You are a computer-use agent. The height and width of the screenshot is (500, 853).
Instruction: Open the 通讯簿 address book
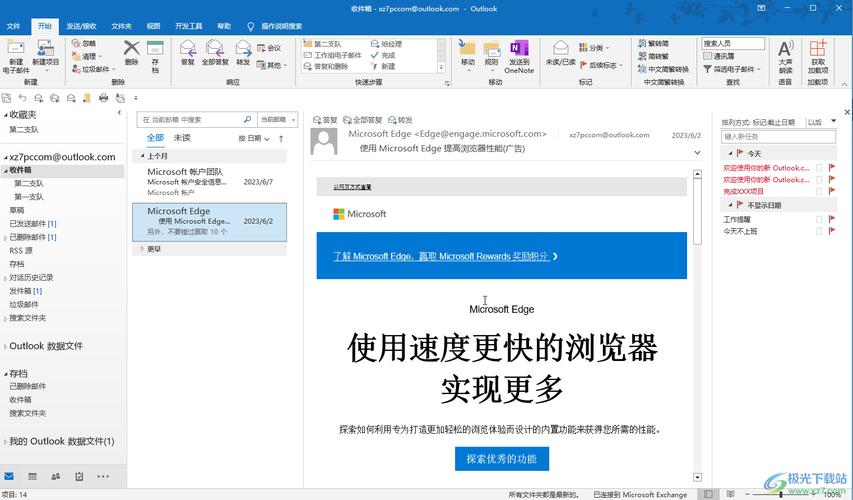pos(719,56)
